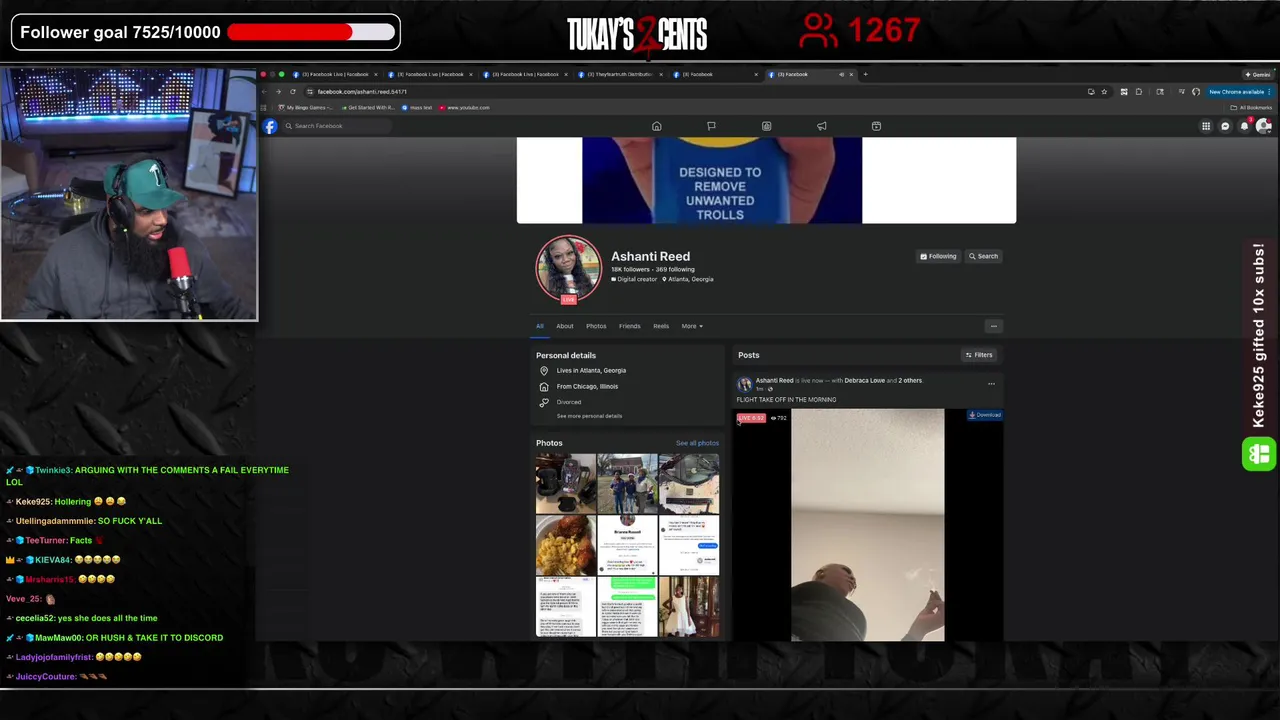Viewport: 1280px width, 720px height.
Task: Click See all photos link
Action: point(697,443)
